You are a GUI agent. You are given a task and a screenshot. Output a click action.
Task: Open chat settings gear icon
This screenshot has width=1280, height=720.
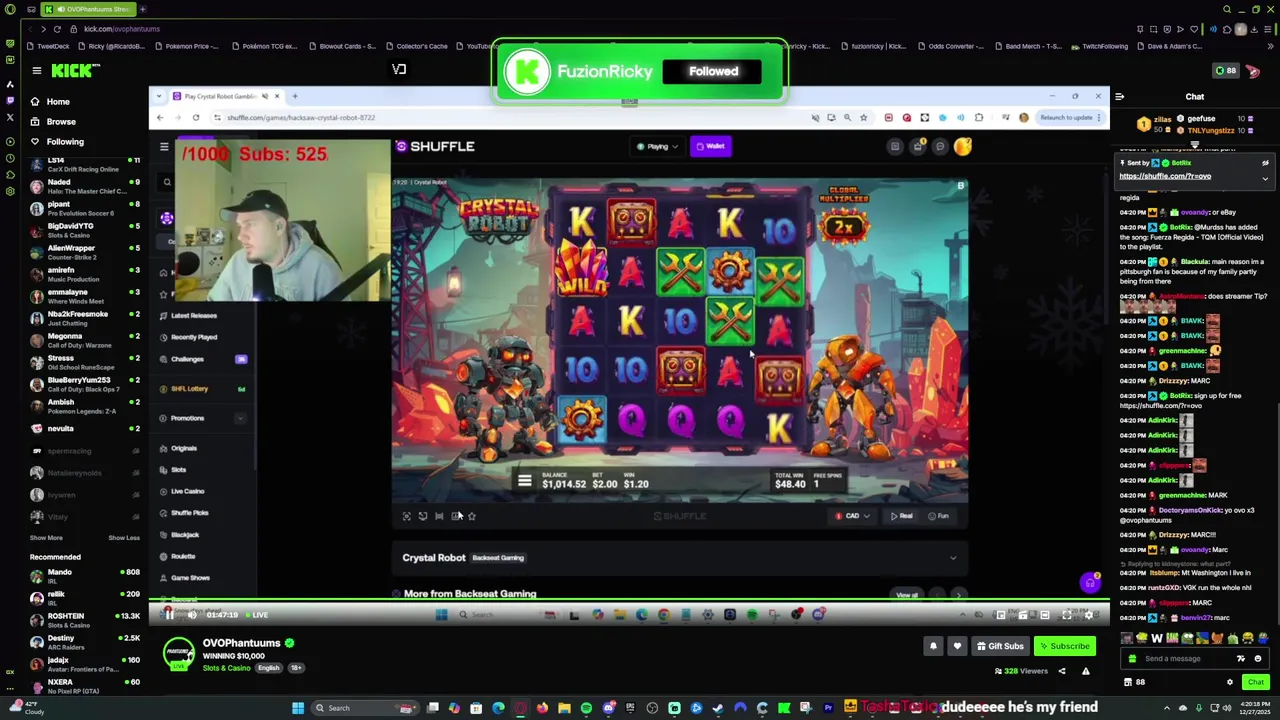[x=1230, y=682]
